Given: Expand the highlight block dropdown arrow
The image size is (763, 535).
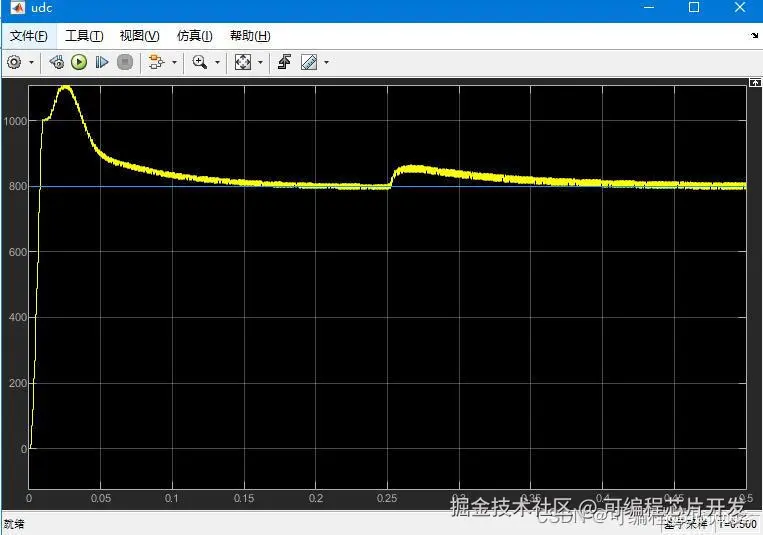Looking at the screenshot, I should coord(174,62).
